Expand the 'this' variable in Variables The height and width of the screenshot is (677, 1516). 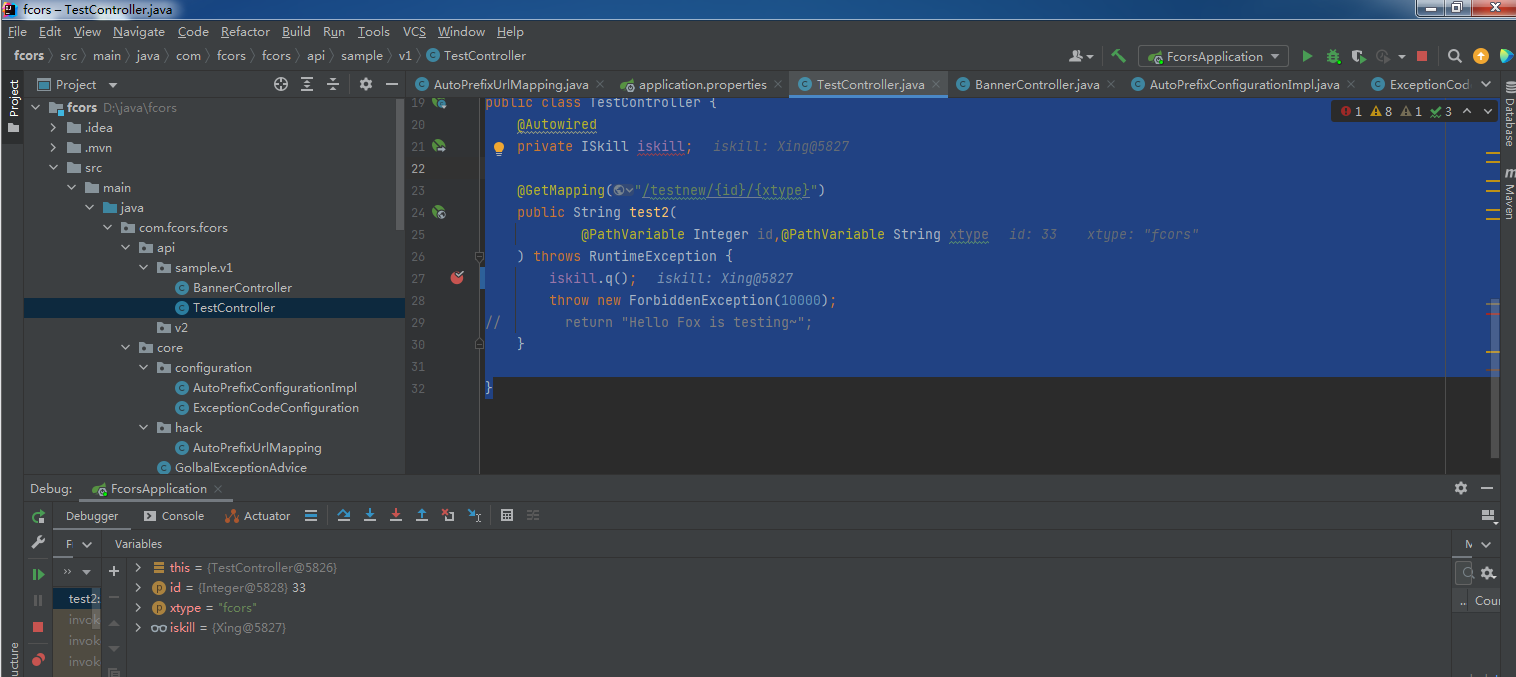tap(138, 568)
